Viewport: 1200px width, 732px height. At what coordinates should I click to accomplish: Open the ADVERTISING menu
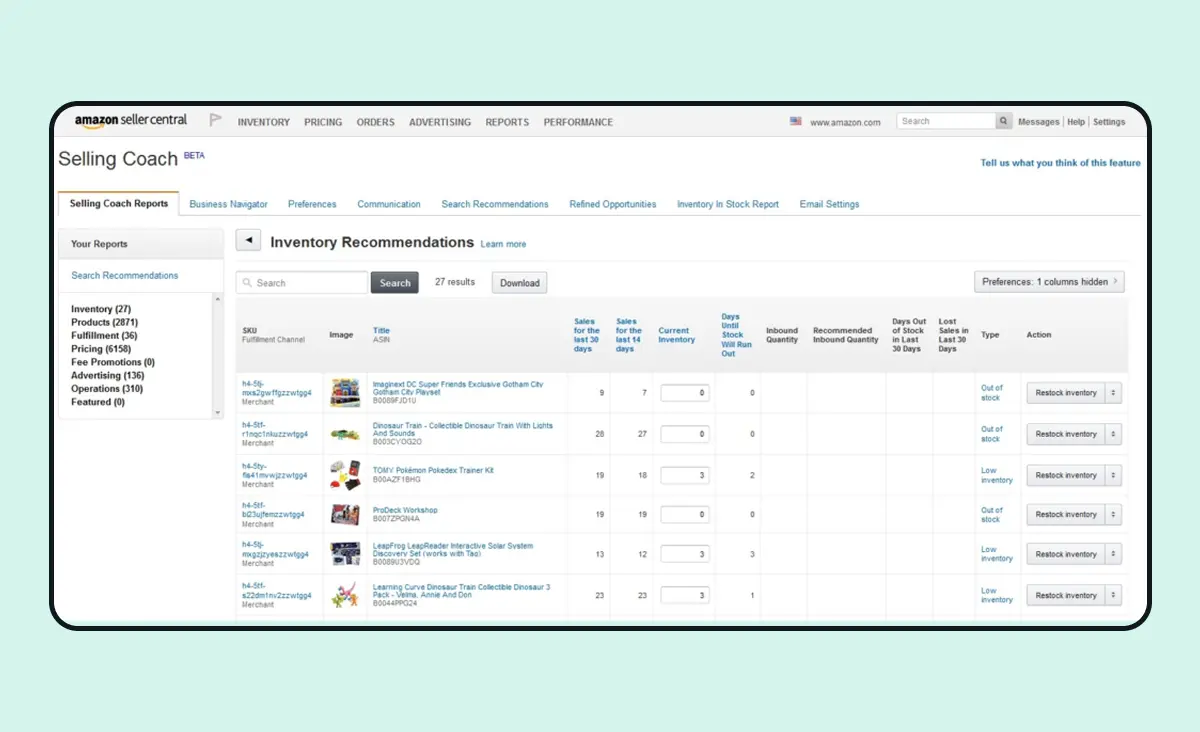[440, 122]
